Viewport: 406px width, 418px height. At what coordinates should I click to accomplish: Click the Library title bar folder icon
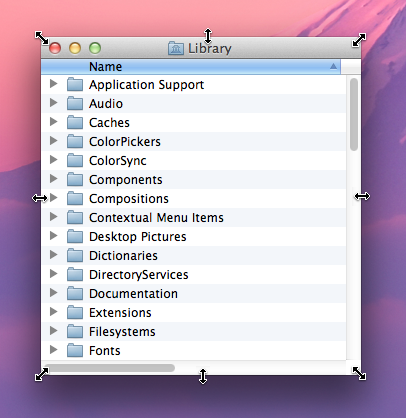pyautogui.click(x=176, y=48)
